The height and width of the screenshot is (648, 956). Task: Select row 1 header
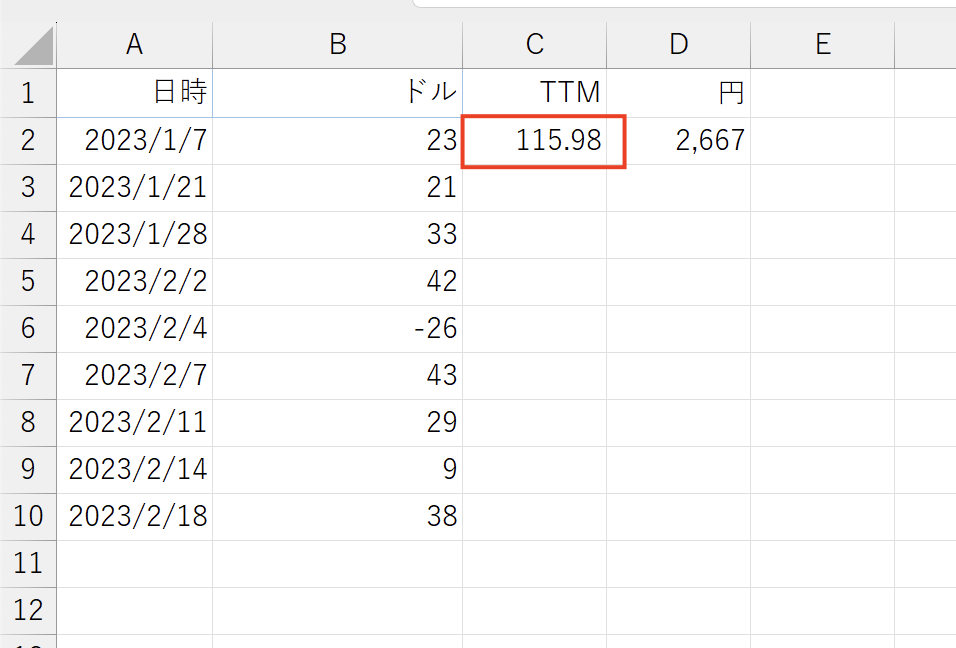tap(28, 93)
